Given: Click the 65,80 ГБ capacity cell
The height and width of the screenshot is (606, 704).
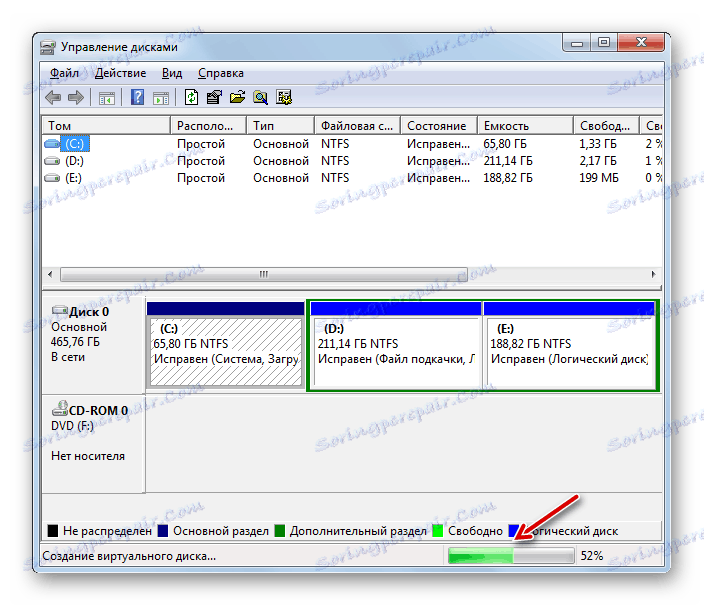Looking at the screenshot, I should (x=505, y=144).
